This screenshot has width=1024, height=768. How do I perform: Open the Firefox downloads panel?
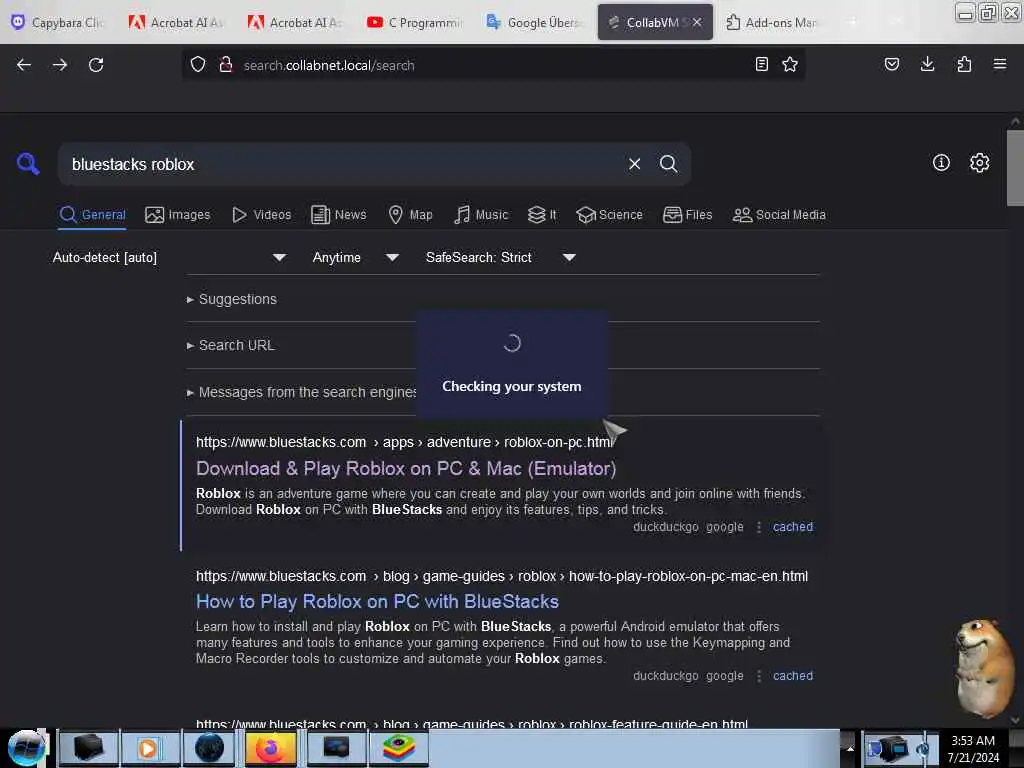click(x=927, y=64)
